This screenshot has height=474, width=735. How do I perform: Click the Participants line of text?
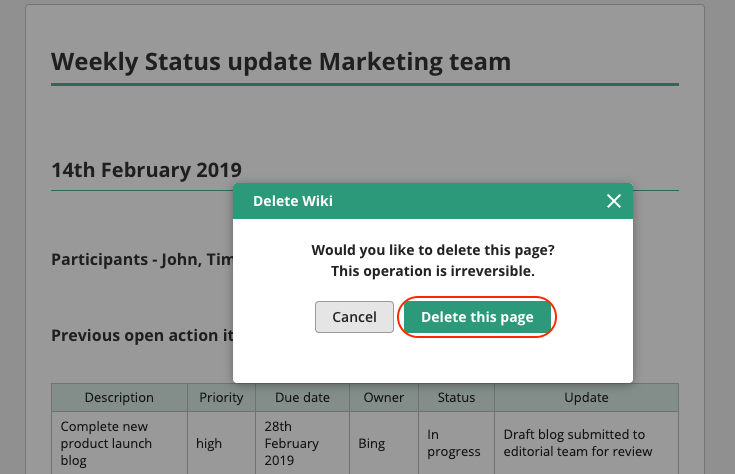point(141,260)
